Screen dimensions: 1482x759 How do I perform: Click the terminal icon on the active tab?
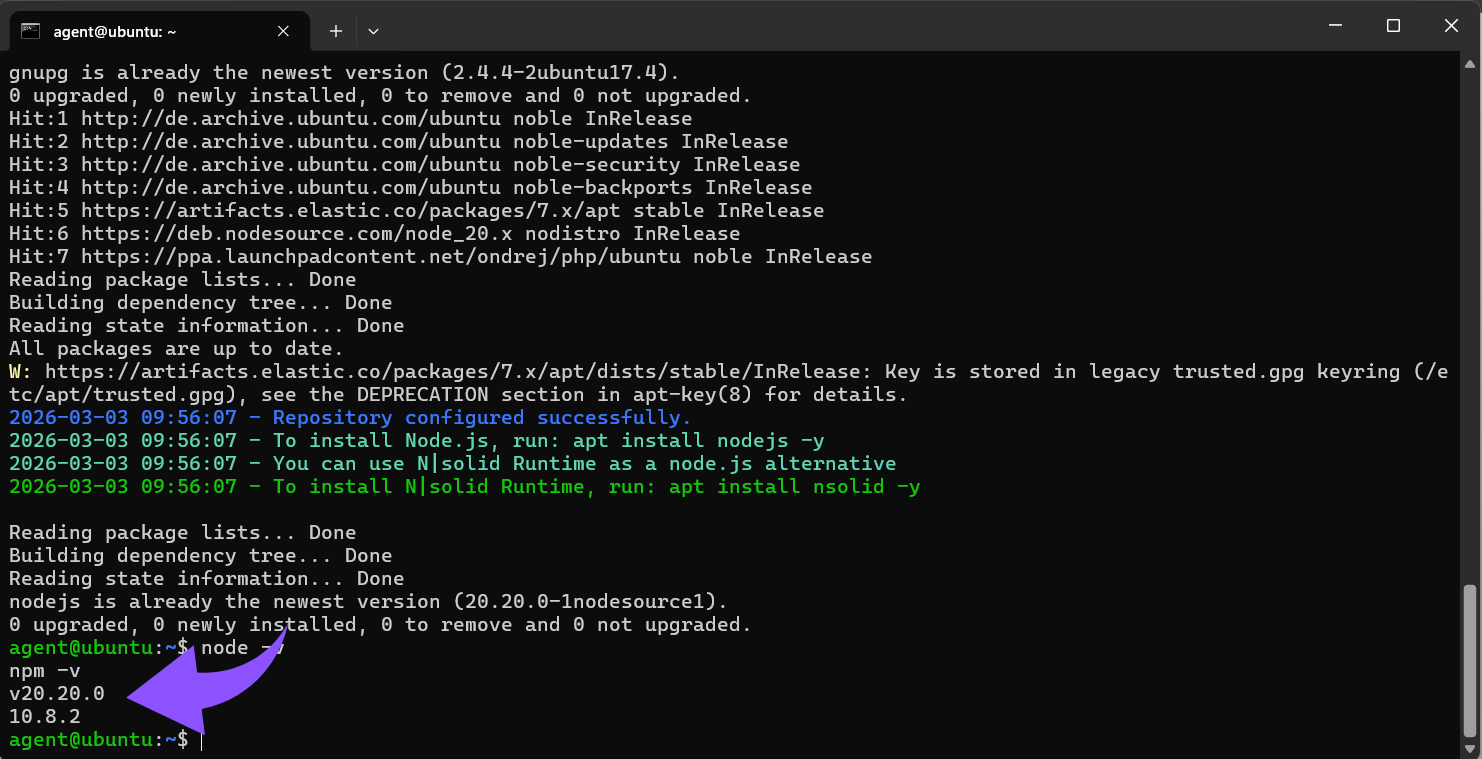click(32, 31)
